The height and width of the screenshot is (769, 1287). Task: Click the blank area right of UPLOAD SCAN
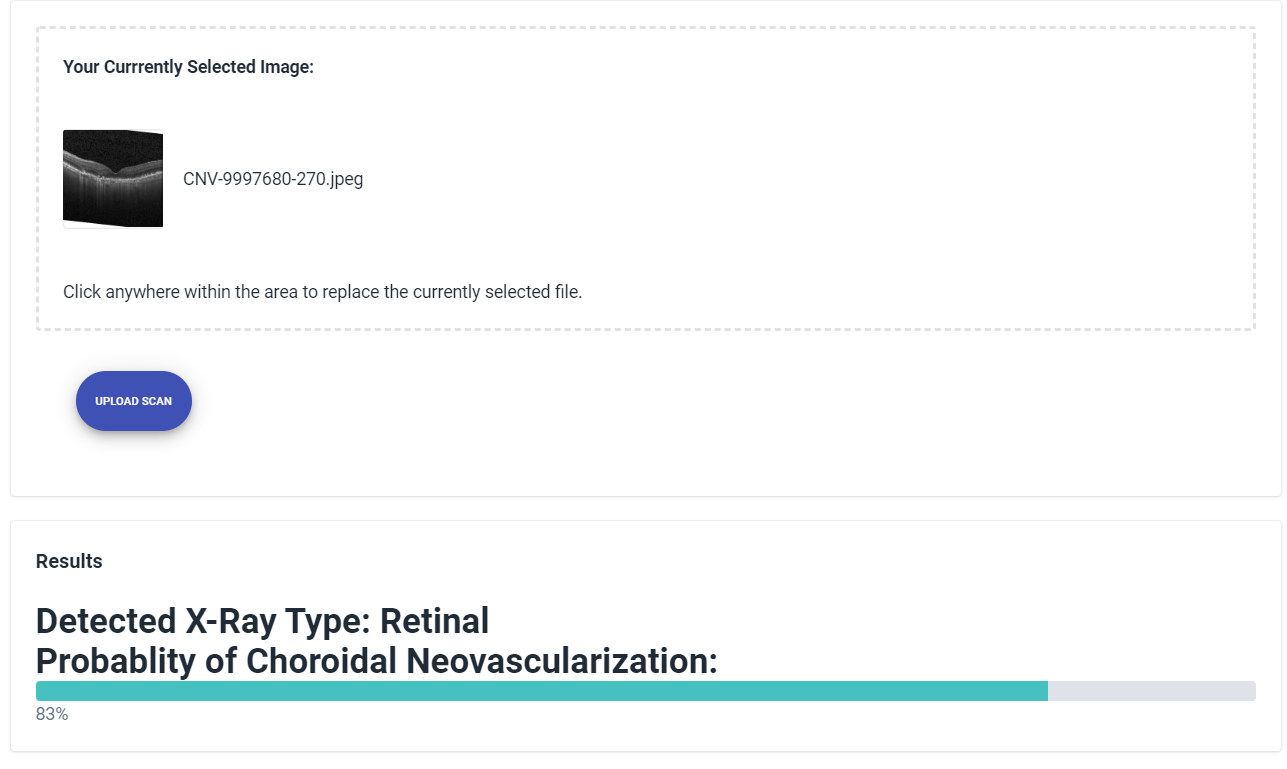click(600, 401)
